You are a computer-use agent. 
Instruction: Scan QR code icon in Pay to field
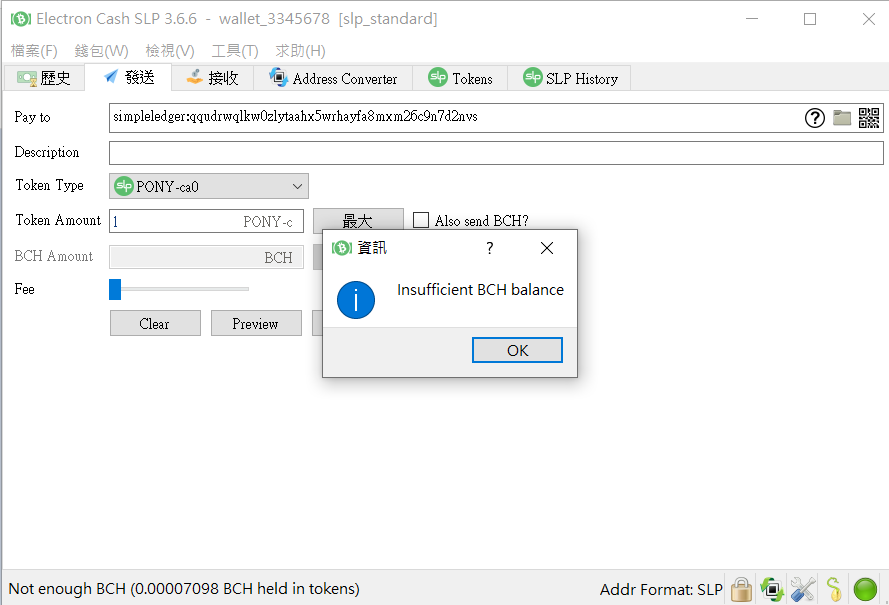(869, 118)
